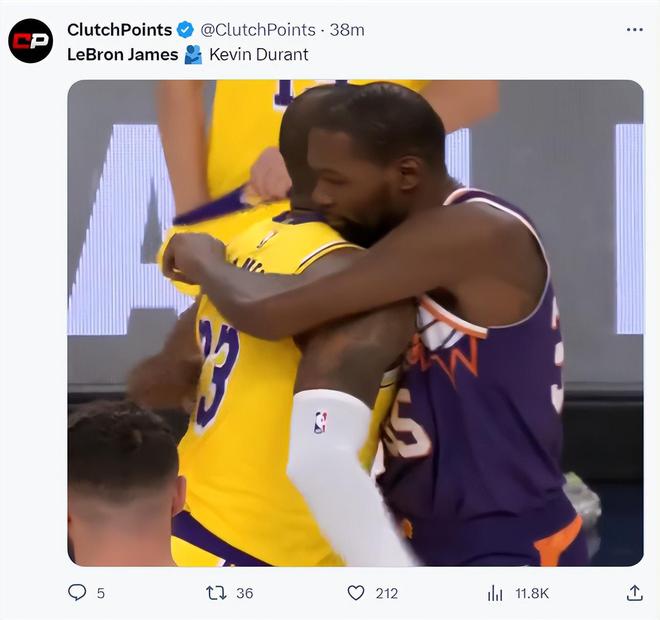
Task: Open the three-dot more options menu
Action: [634, 29]
